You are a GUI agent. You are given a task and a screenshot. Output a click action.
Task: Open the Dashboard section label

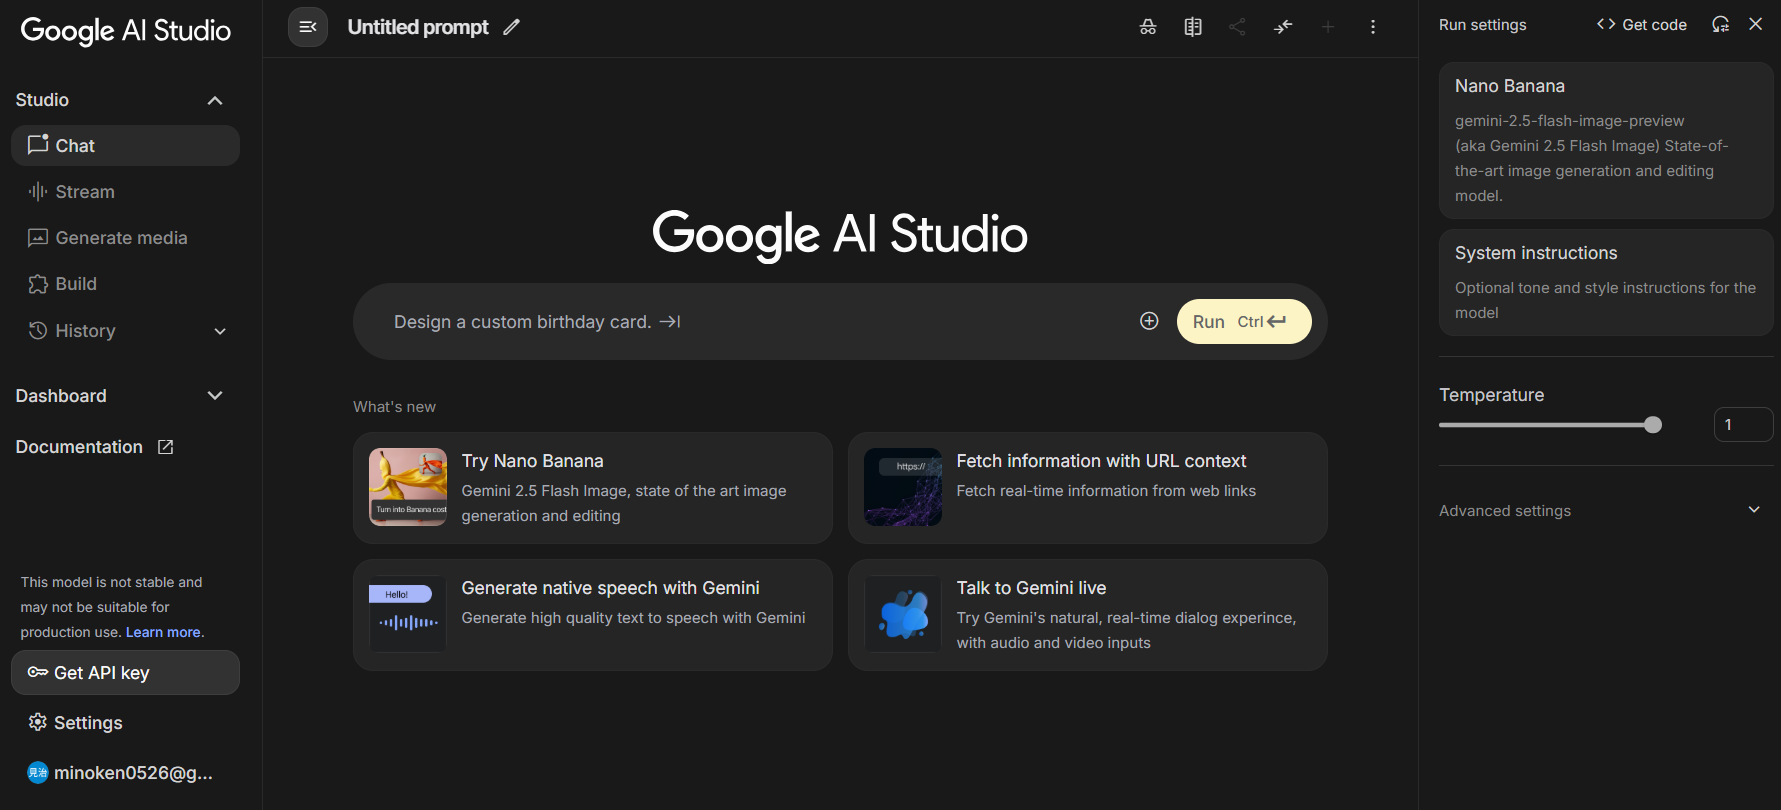point(61,396)
